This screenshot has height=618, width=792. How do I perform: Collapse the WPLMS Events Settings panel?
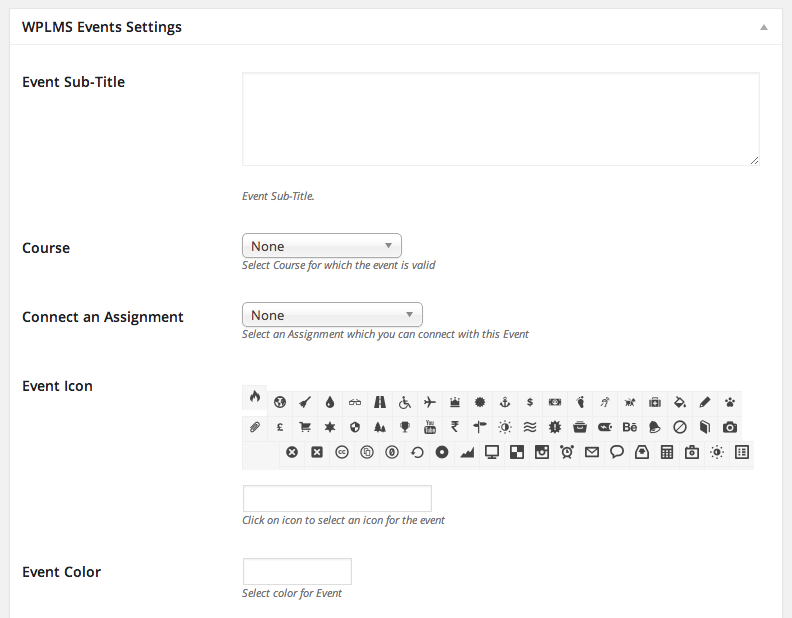point(764,27)
